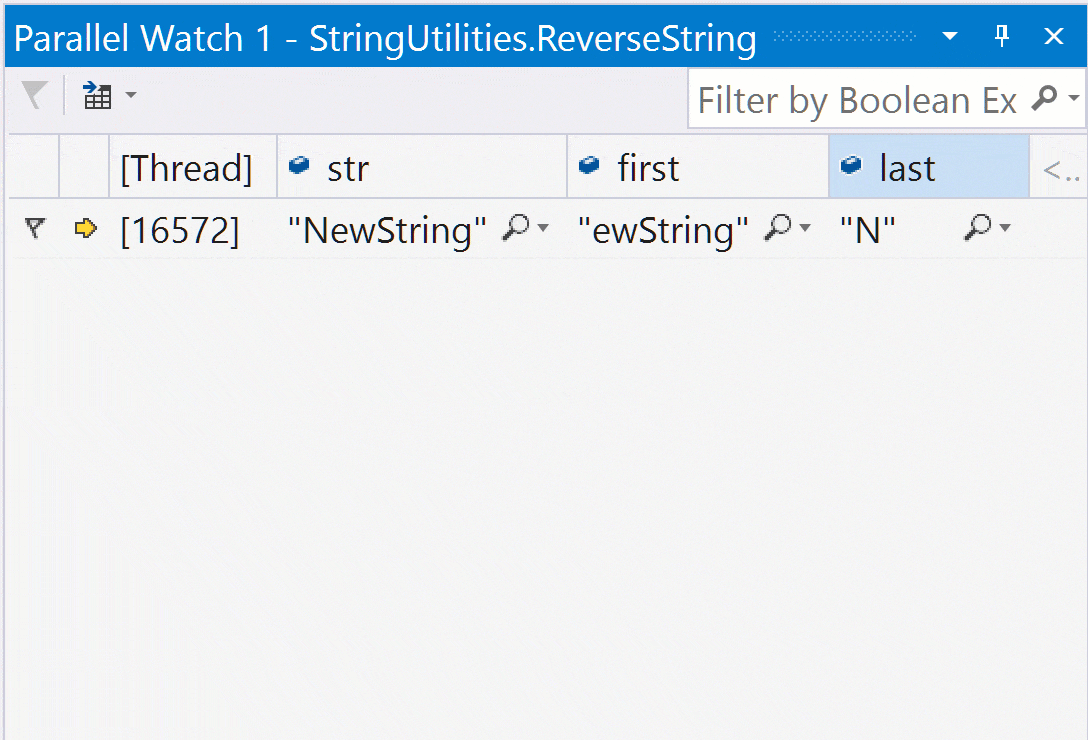1088x740 pixels.
Task: Select the [Thread] column header
Action: point(186,168)
